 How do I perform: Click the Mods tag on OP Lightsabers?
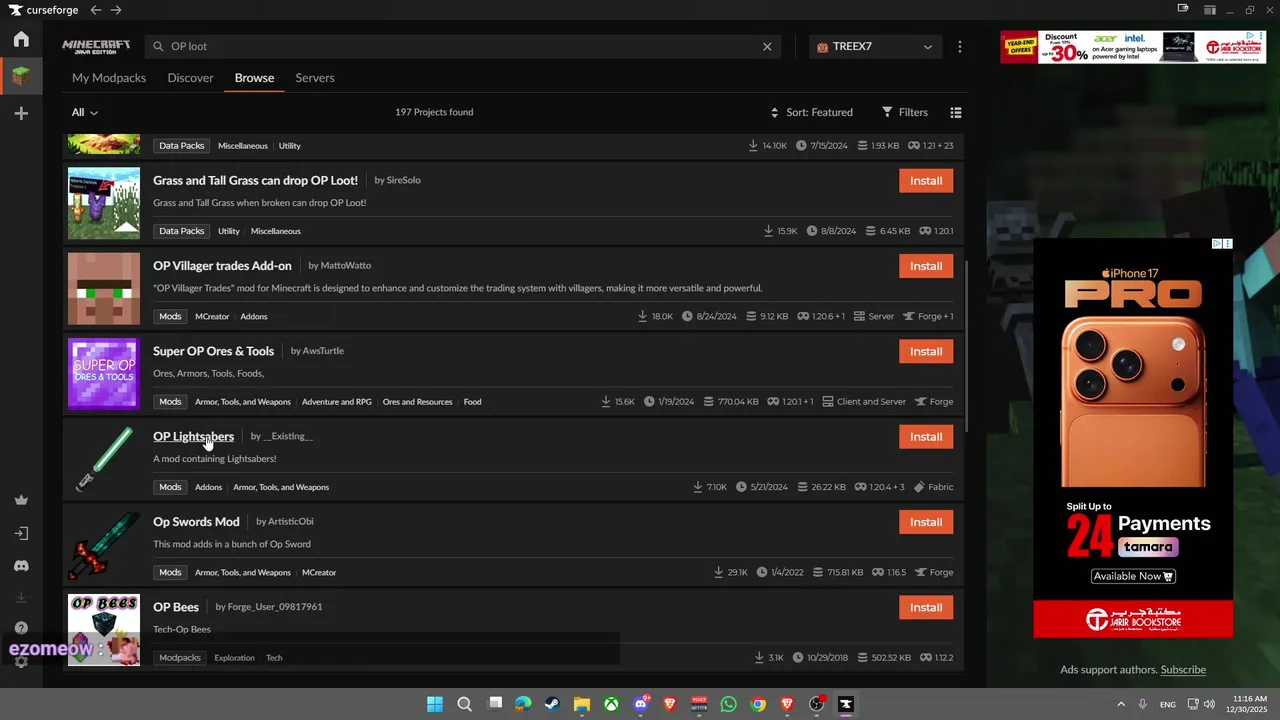(x=170, y=487)
